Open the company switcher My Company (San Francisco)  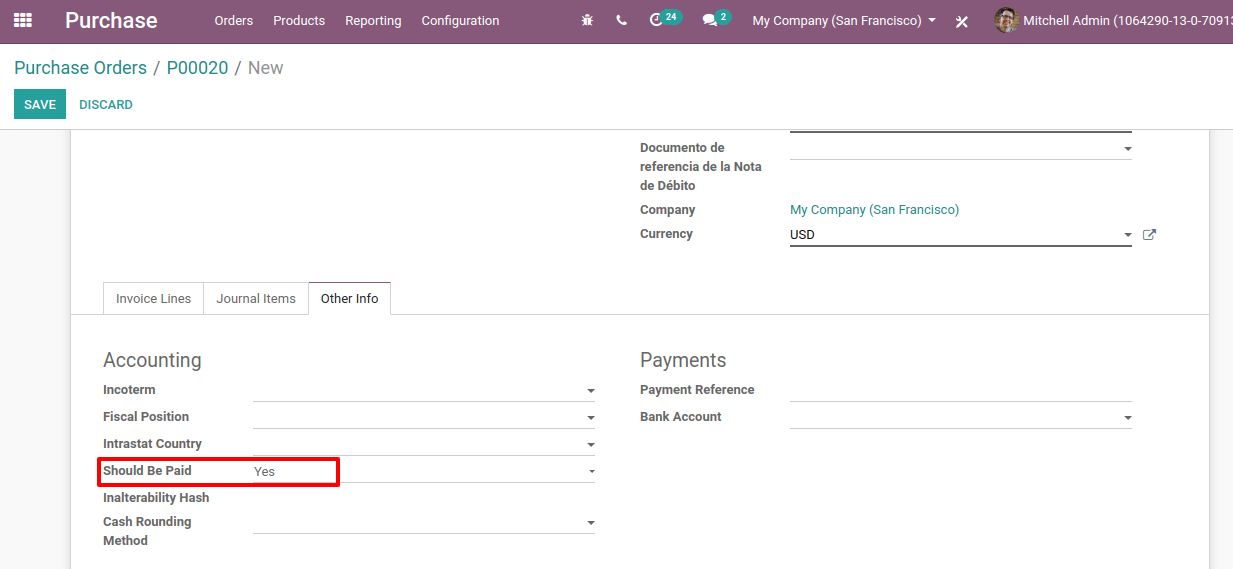[x=844, y=20]
